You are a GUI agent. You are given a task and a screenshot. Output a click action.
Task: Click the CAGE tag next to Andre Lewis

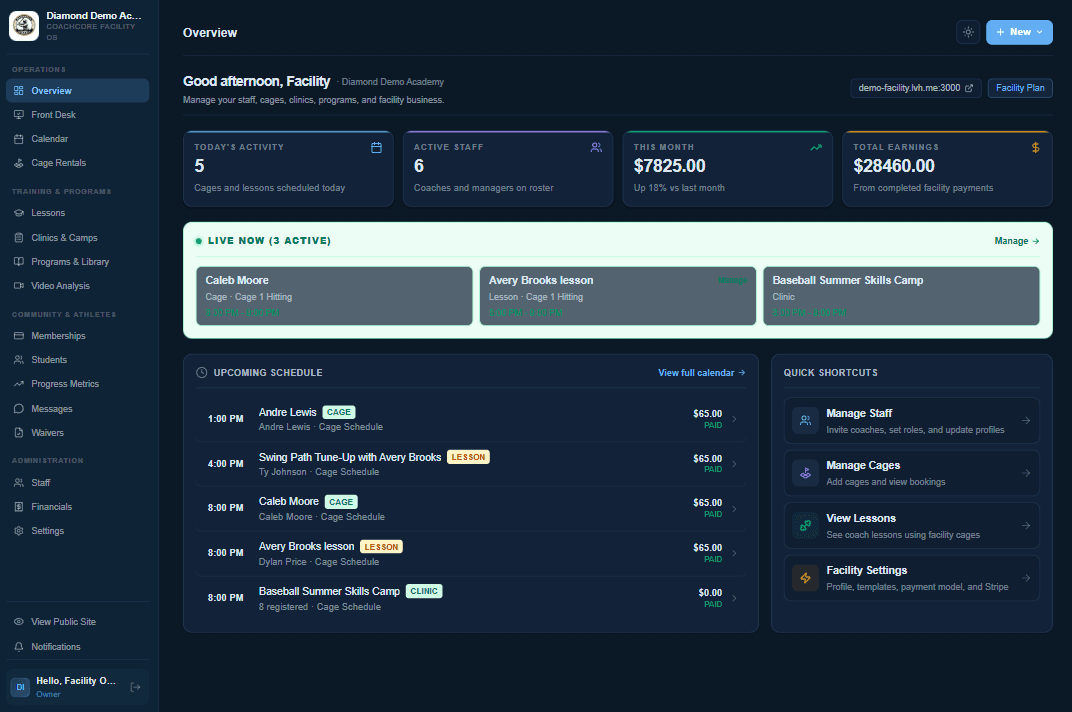[x=338, y=412]
